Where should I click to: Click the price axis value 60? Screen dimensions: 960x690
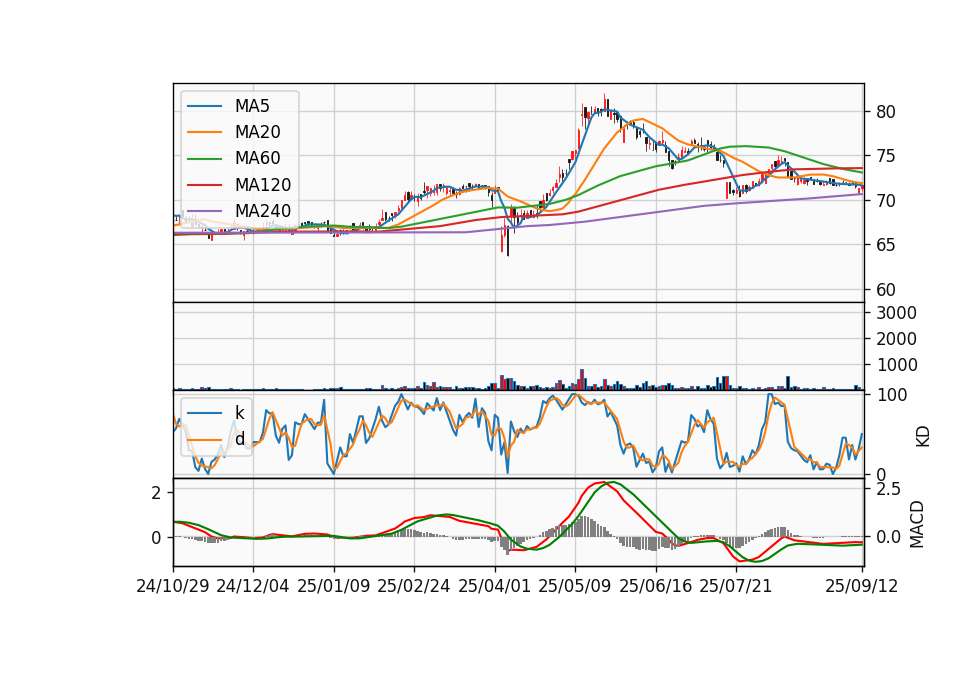click(x=885, y=290)
